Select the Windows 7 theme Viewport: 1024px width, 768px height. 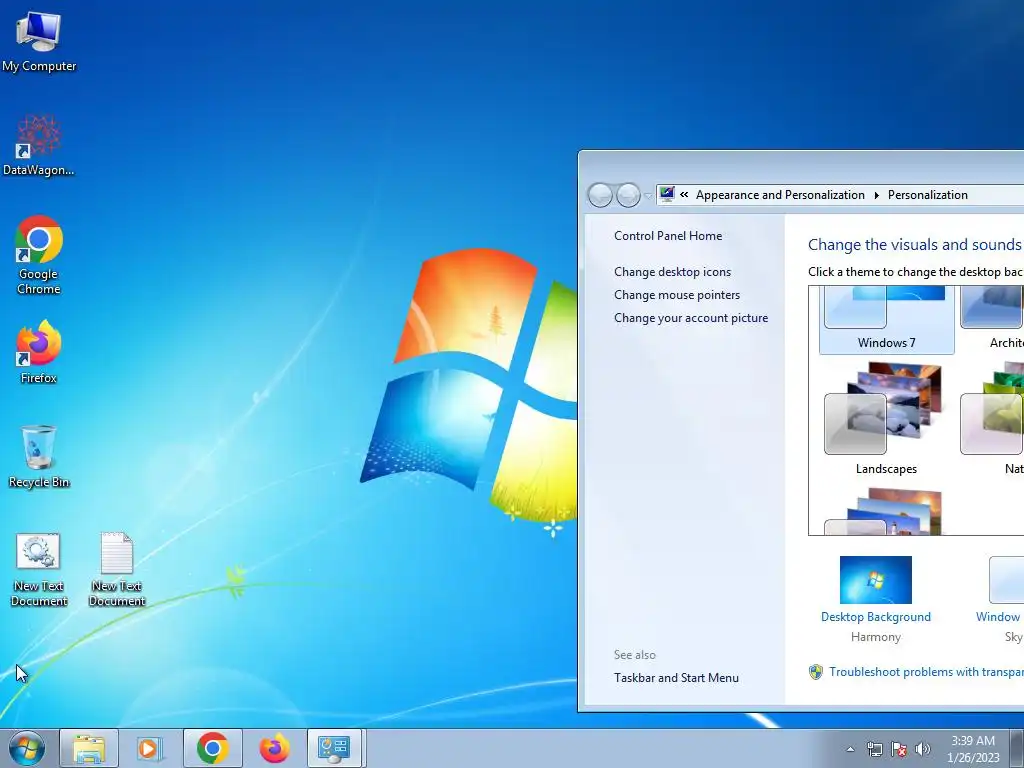point(886,320)
